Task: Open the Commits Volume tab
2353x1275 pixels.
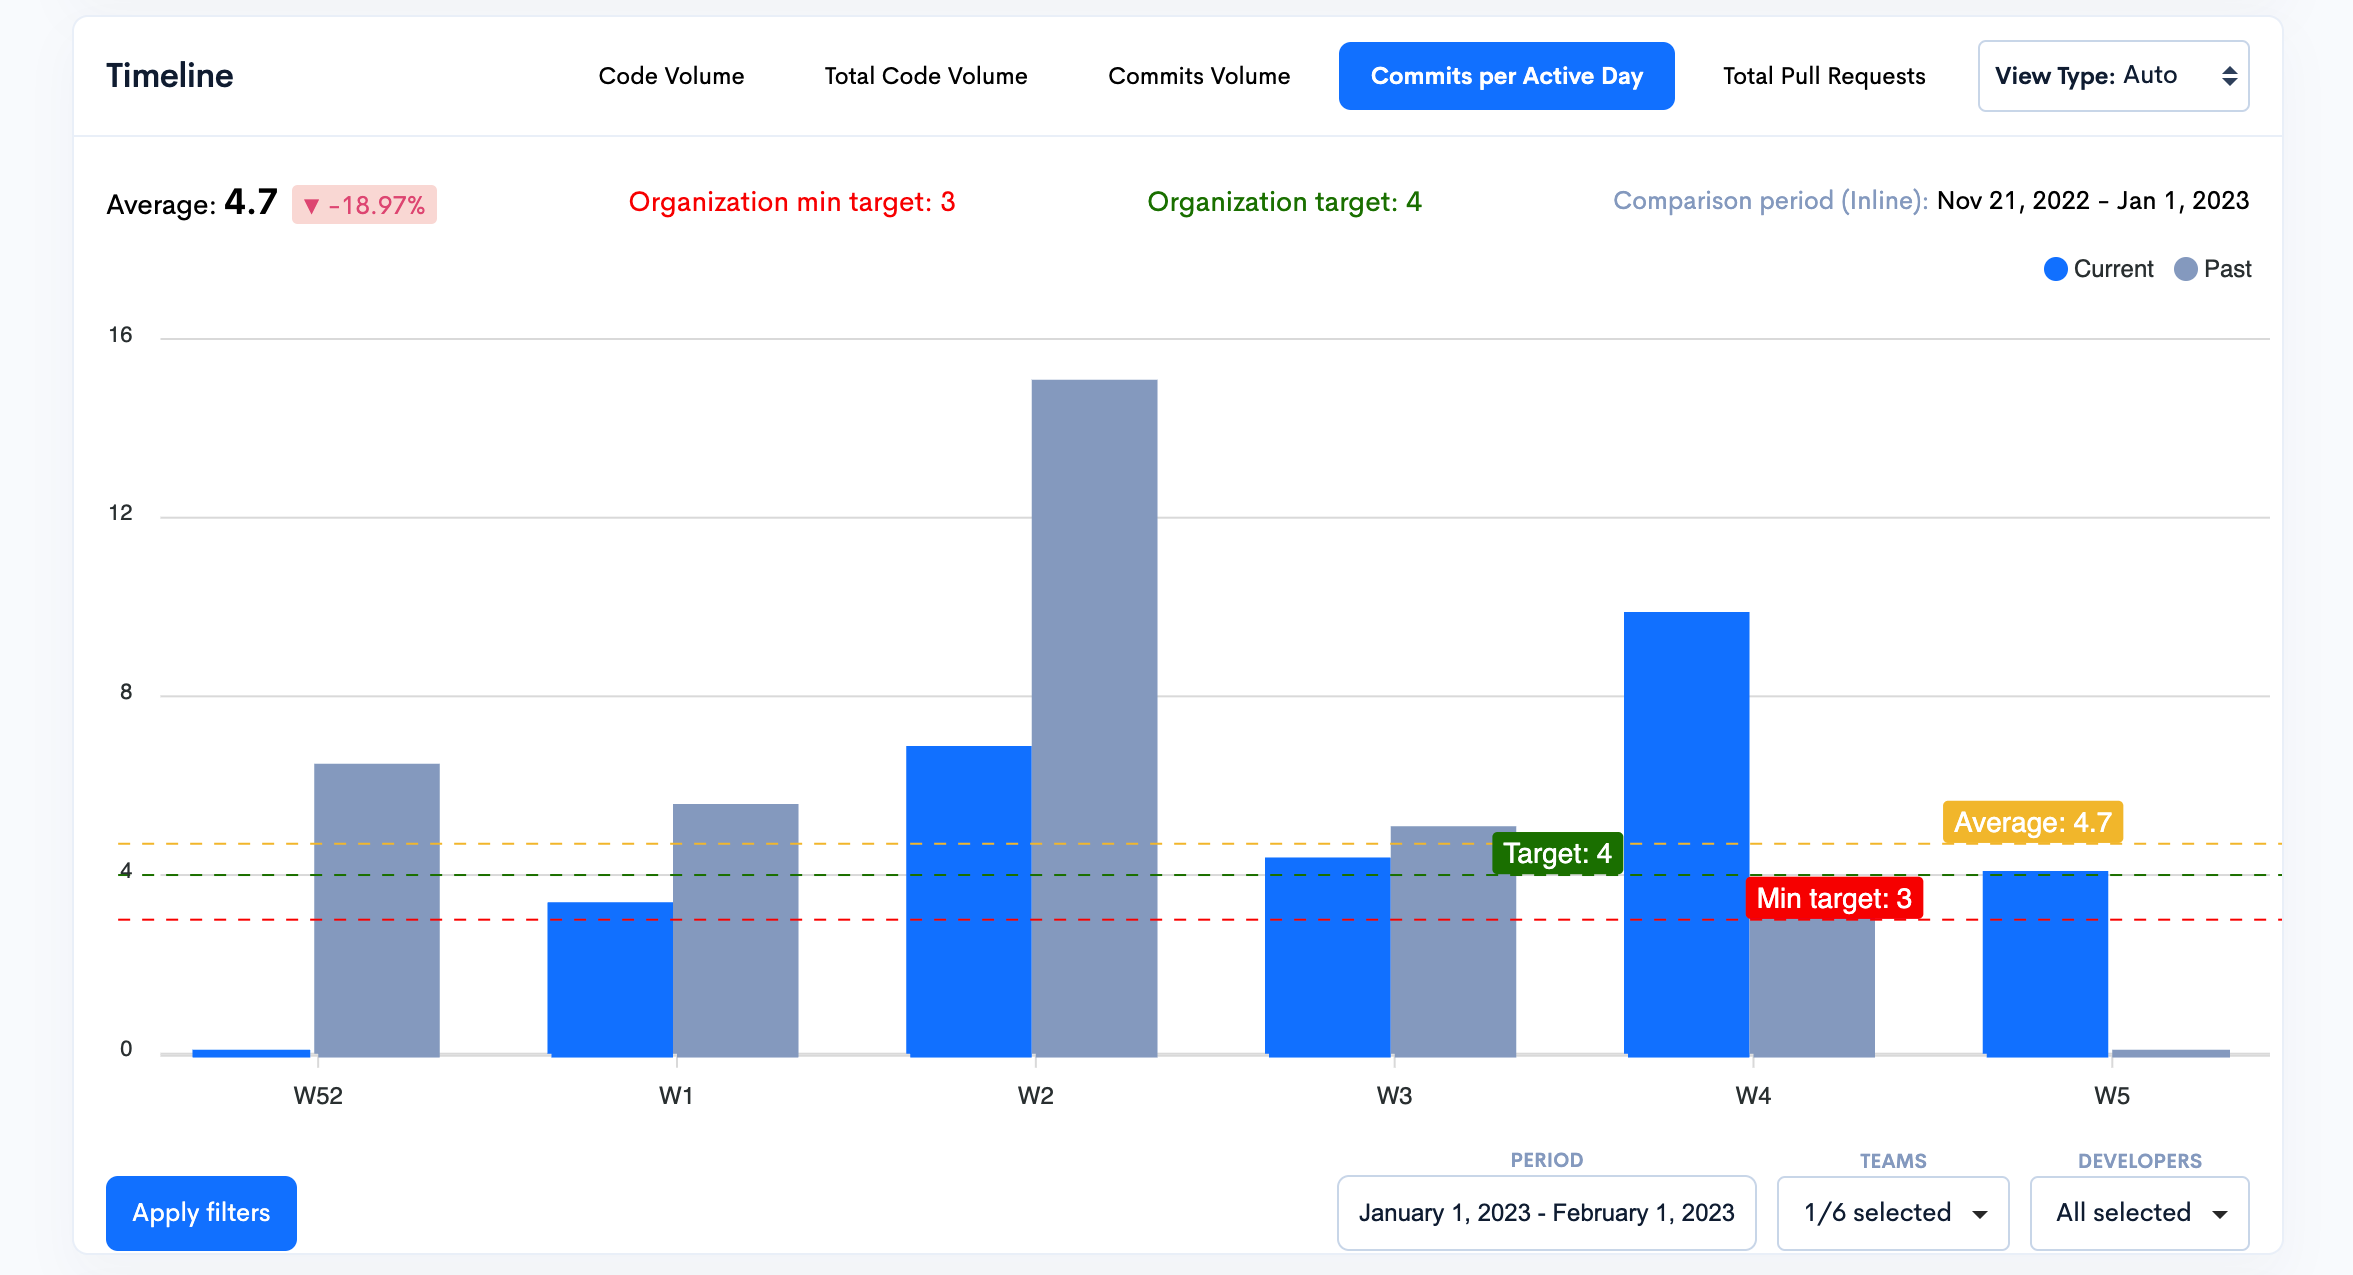Action: pos(1198,76)
